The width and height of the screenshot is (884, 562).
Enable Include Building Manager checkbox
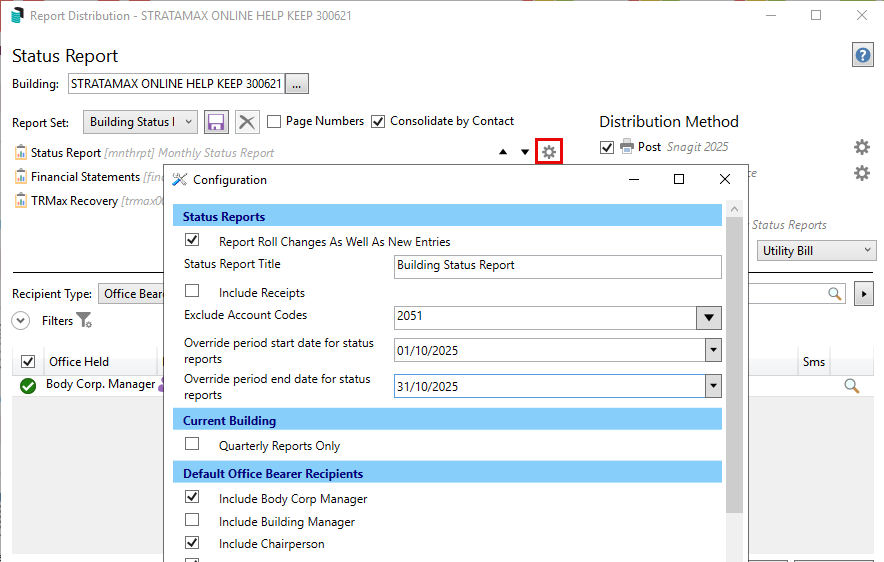[x=192, y=519]
